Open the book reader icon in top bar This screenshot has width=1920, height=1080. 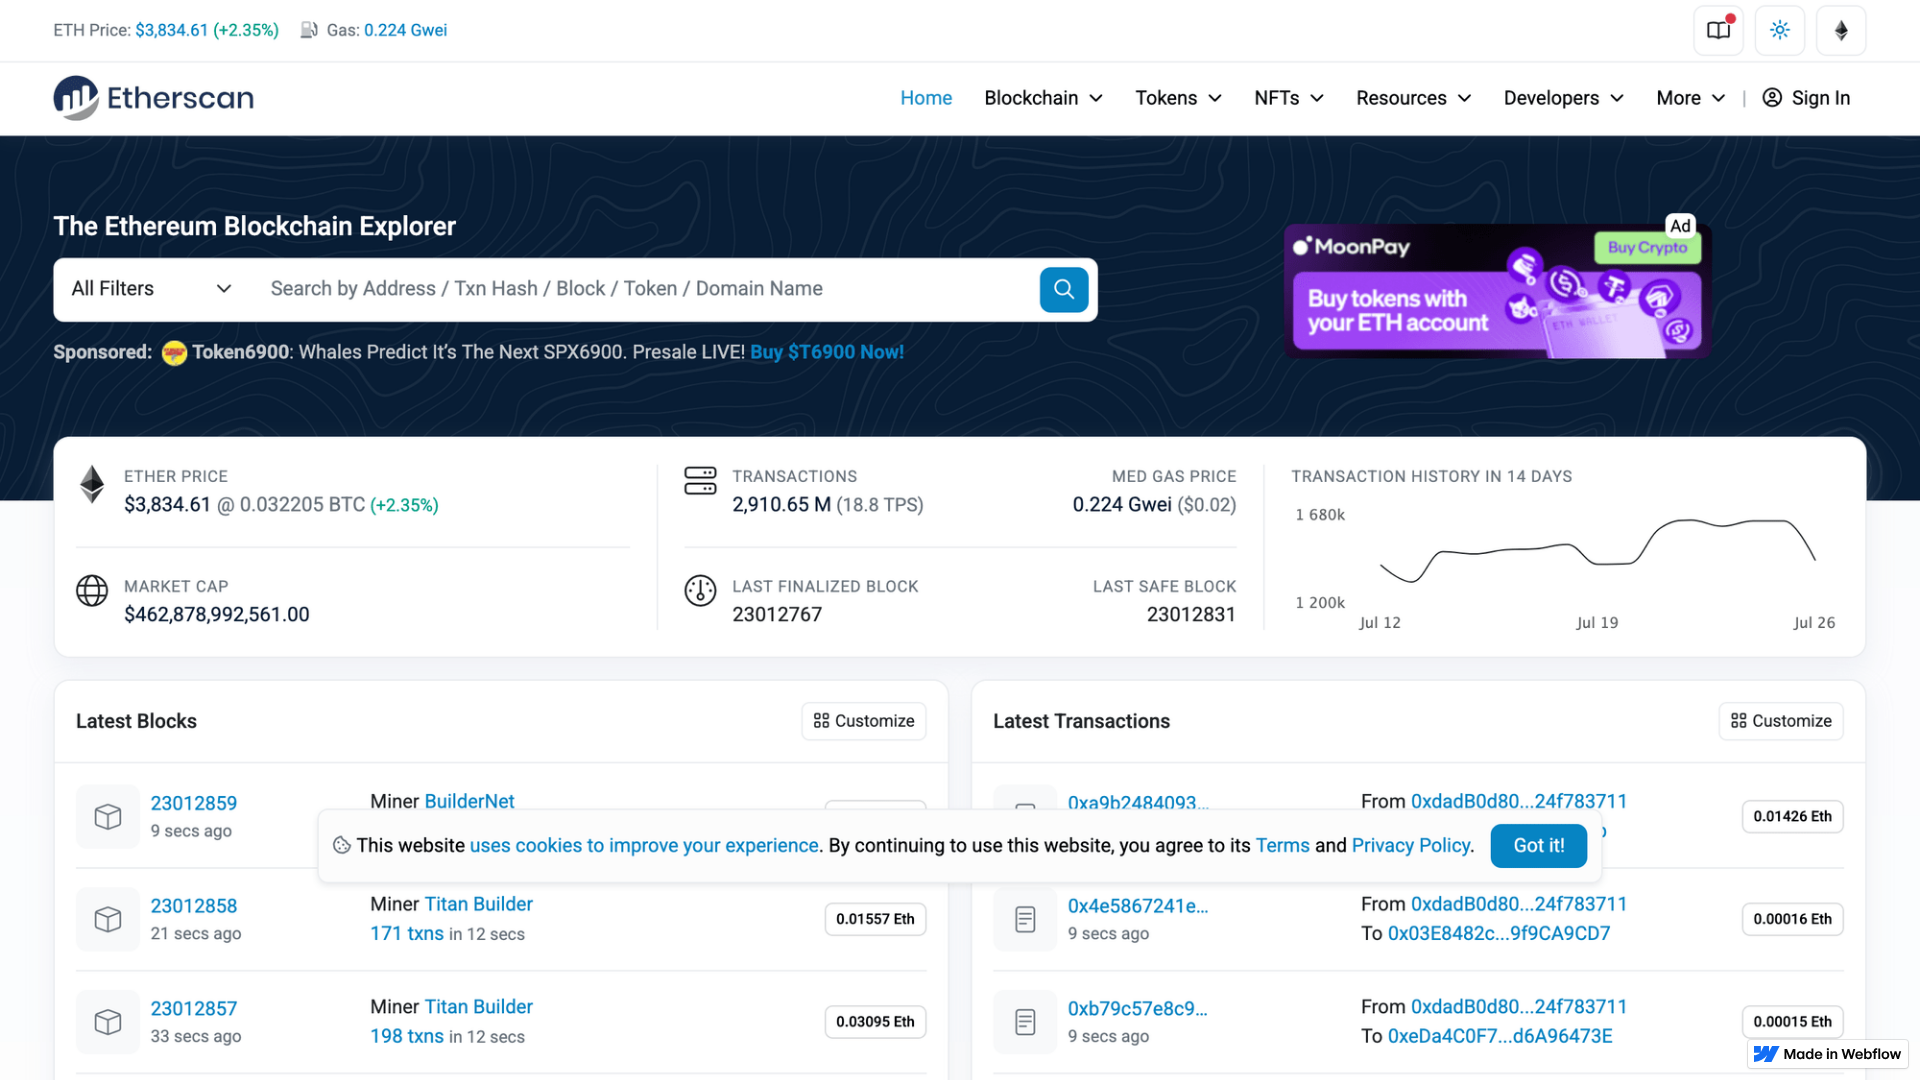[1718, 30]
